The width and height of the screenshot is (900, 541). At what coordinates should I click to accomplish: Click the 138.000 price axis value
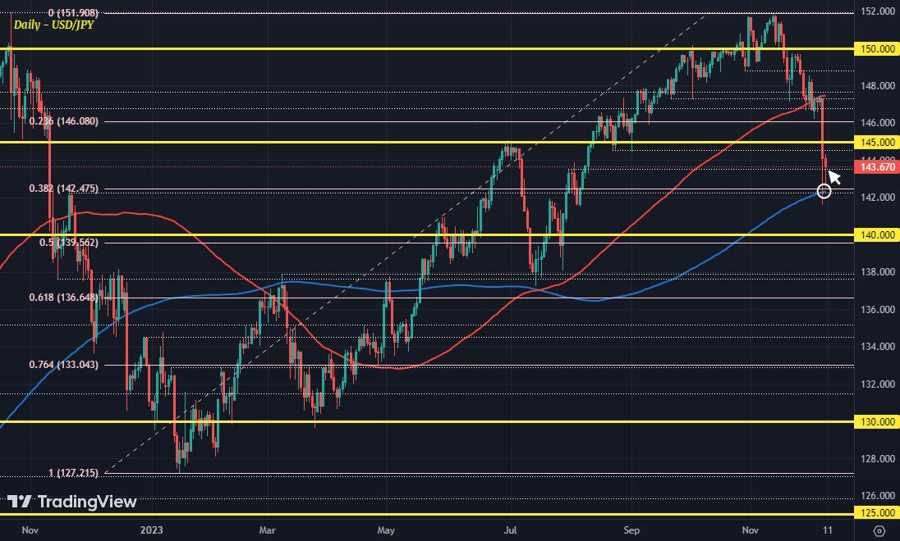878,272
